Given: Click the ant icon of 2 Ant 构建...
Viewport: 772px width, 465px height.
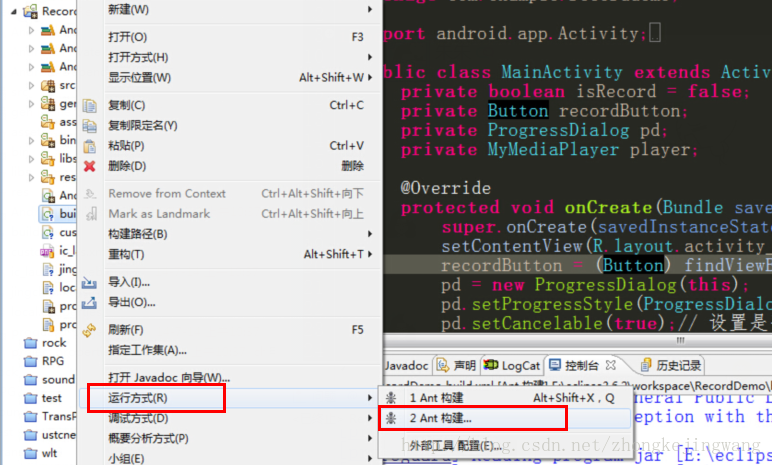Looking at the screenshot, I should click(x=391, y=418).
